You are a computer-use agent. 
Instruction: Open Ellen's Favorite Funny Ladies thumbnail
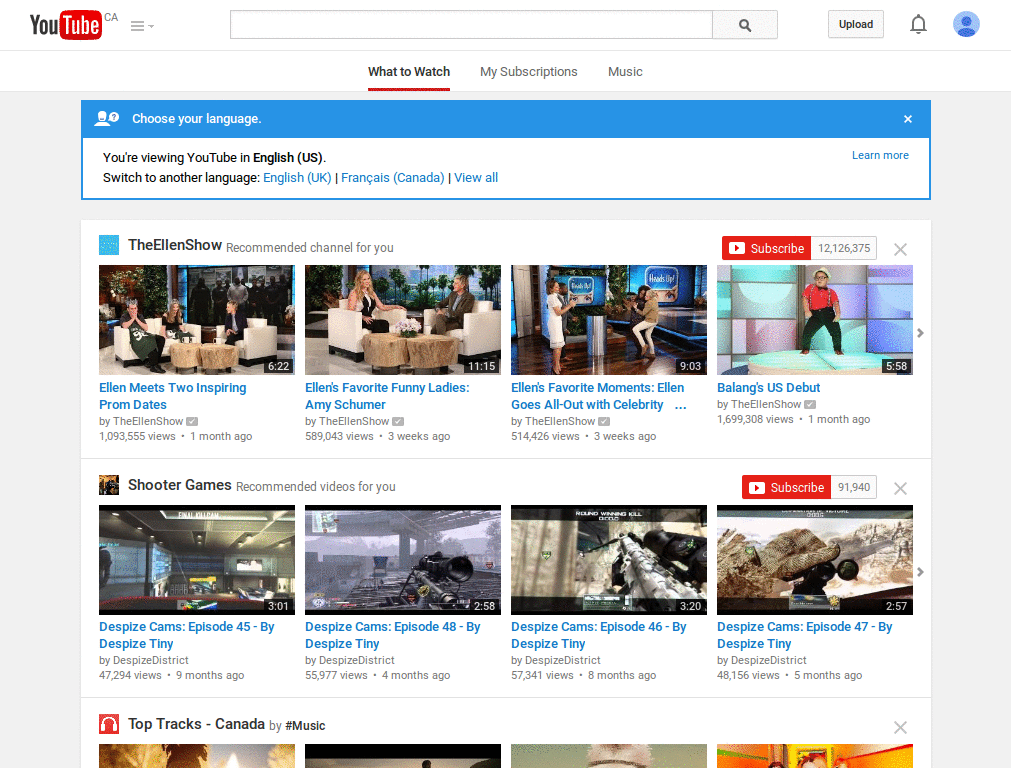[x=403, y=320]
